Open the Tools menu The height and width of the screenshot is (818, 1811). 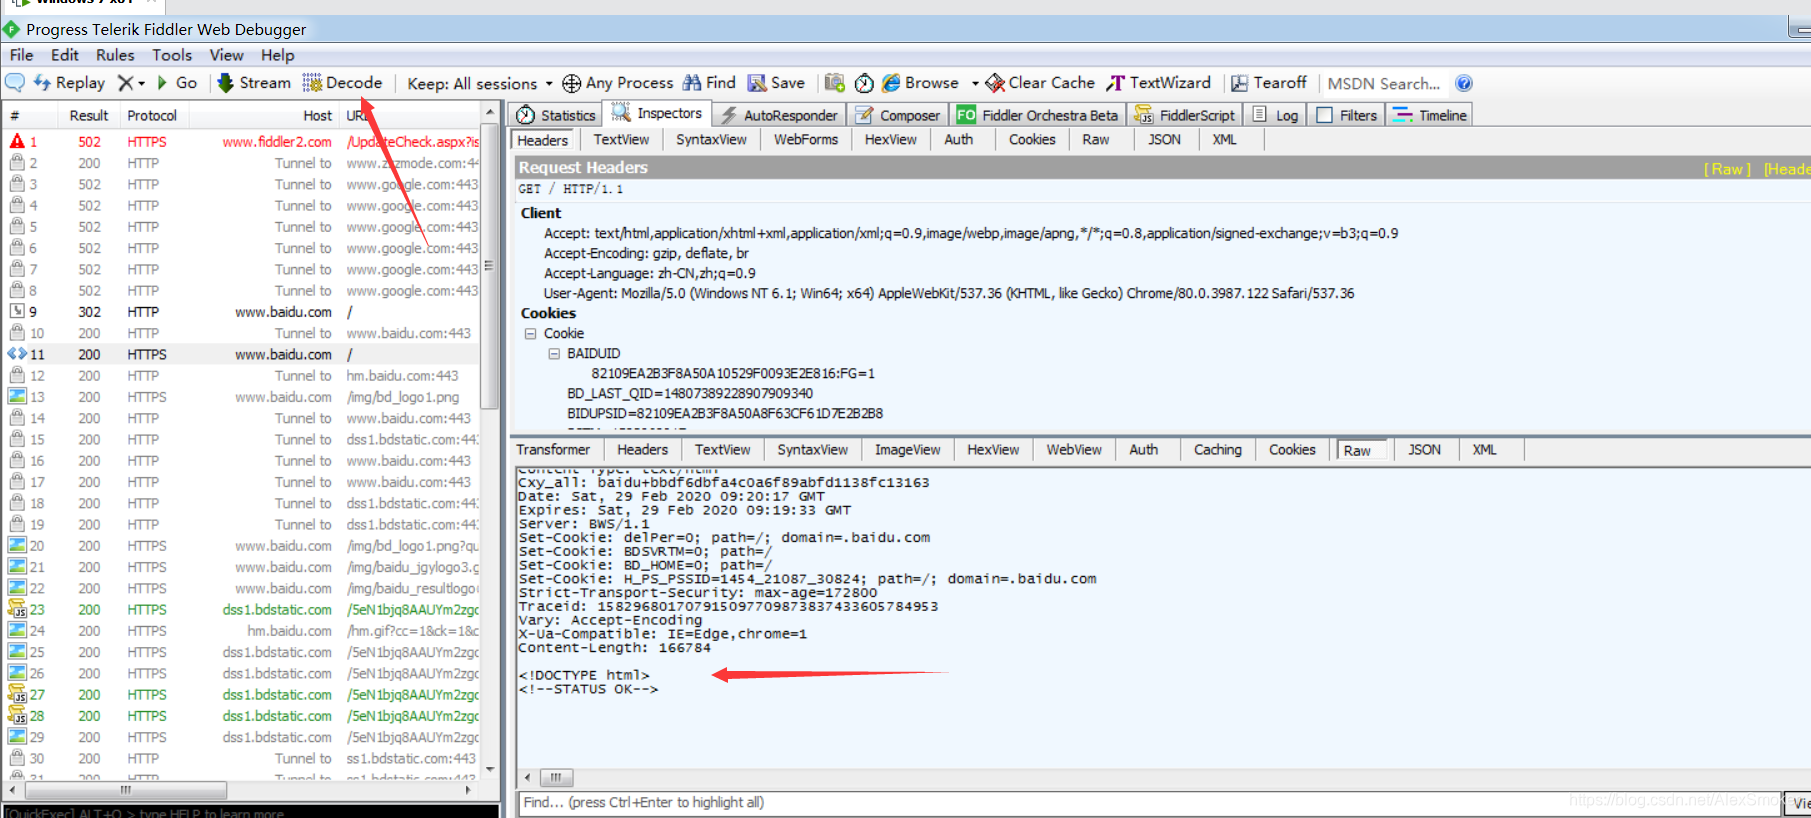pyautogui.click(x=172, y=55)
